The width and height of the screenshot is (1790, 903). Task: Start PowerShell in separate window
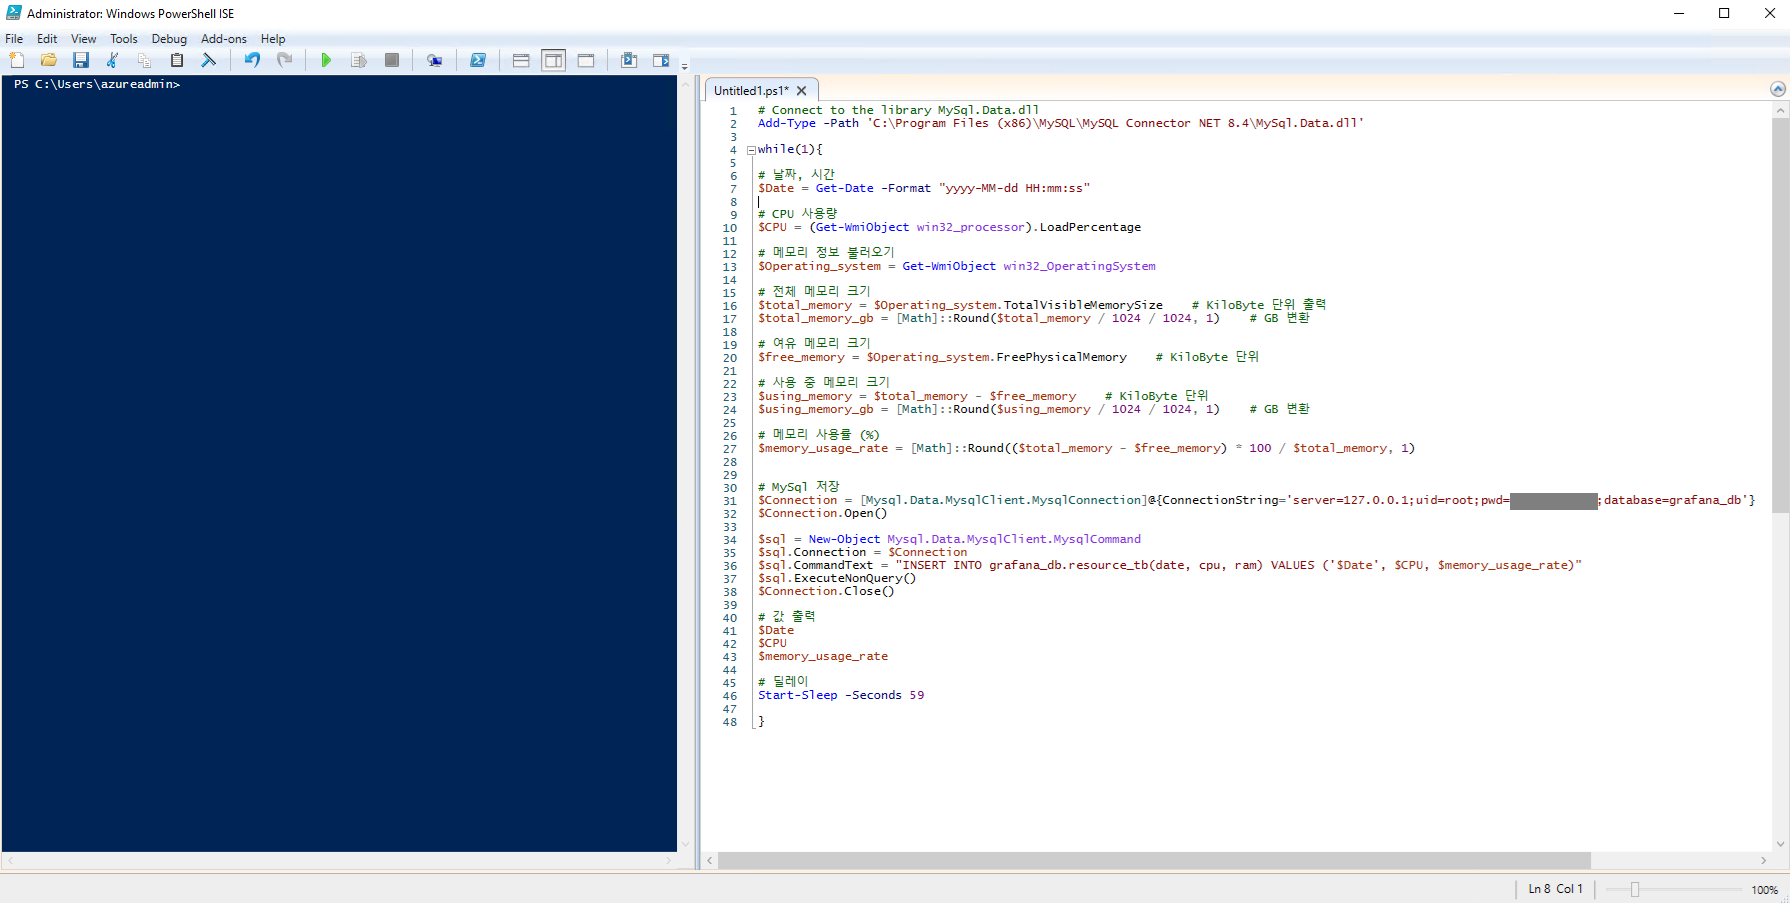(x=478, y=61)
